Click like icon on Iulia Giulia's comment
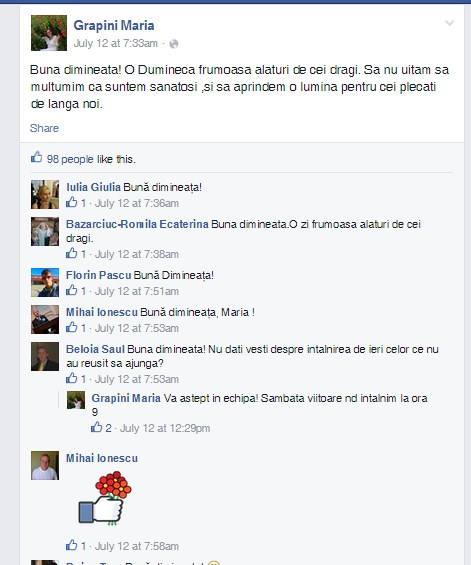The image size is (471, 565). [71, 202]
